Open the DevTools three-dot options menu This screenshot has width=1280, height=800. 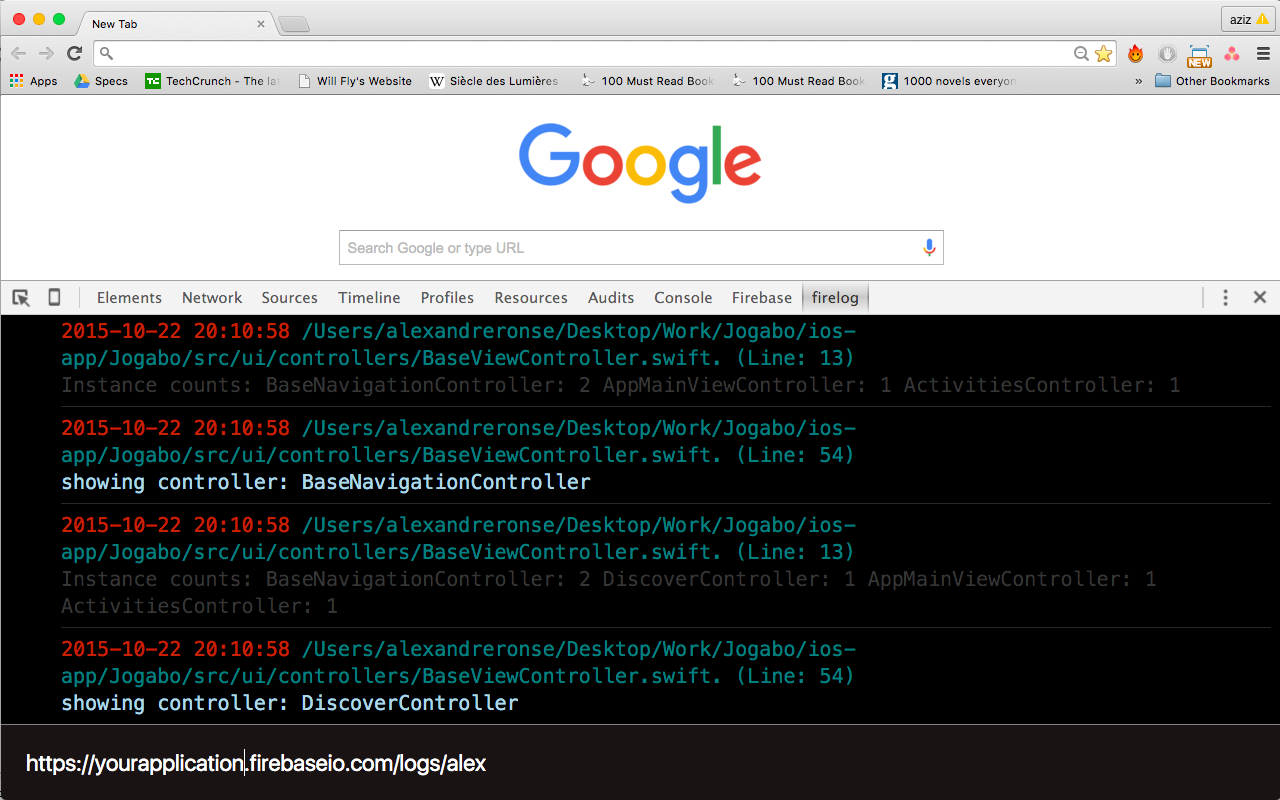(x=1225, y=297)
